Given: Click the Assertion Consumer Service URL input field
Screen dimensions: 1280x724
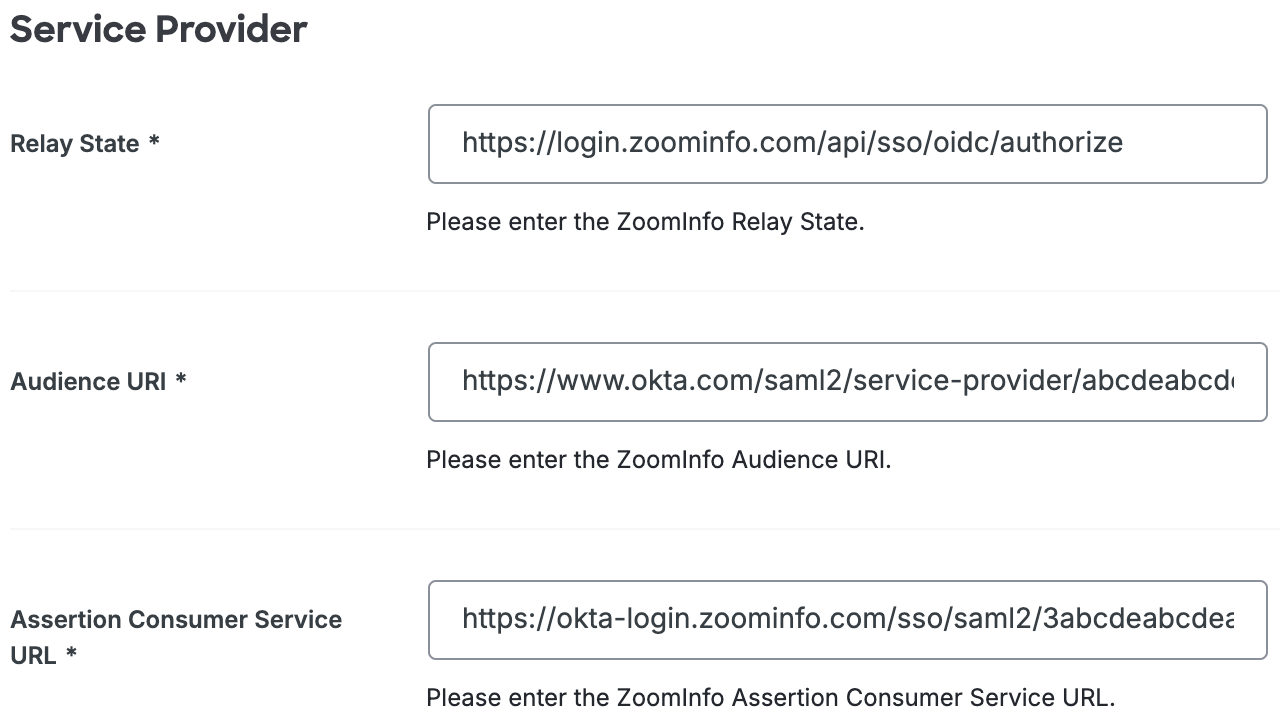Looking at the screenshot, I should [848, 619].
